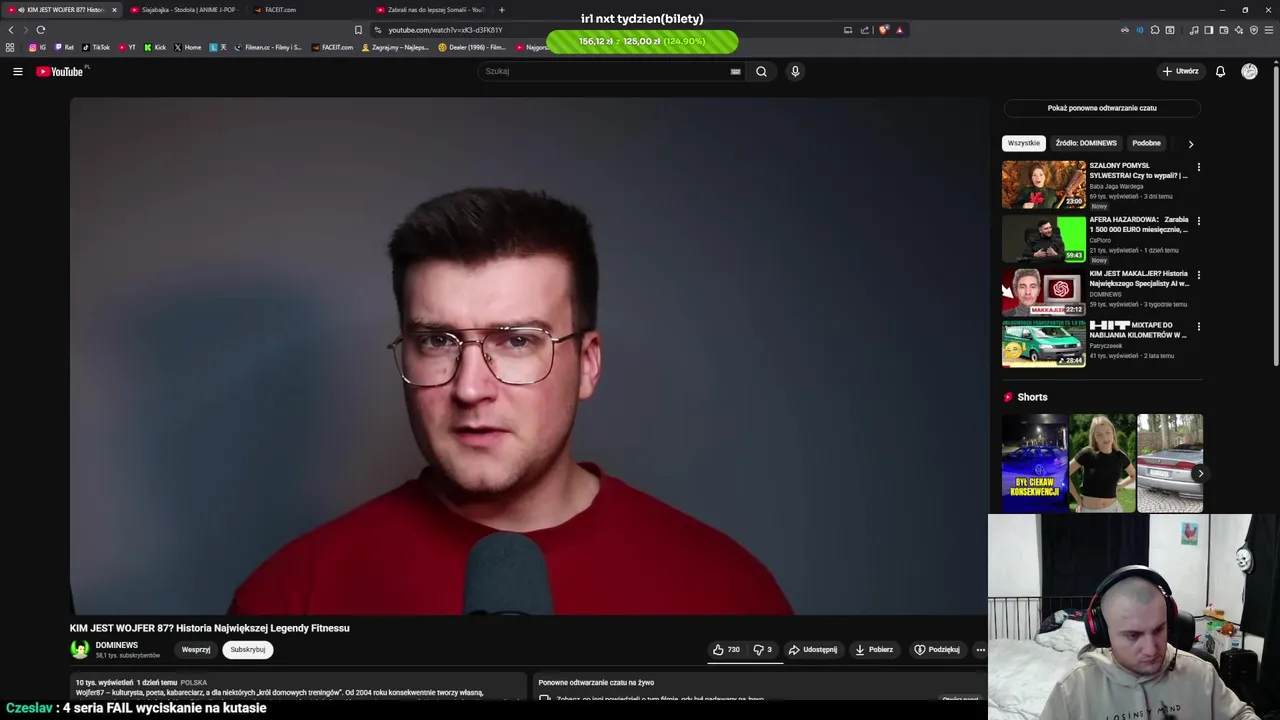The image size is (1280, 720).
Task: Start voice search with microphone icon
Action: point(795,71)
